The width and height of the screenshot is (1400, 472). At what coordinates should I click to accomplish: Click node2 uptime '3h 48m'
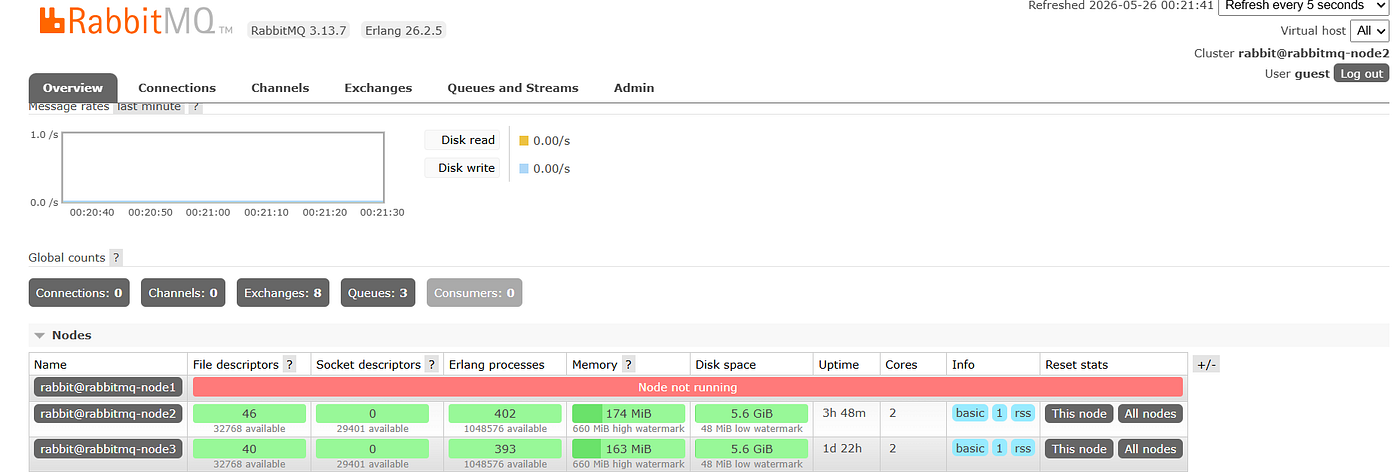coord(842,413)
